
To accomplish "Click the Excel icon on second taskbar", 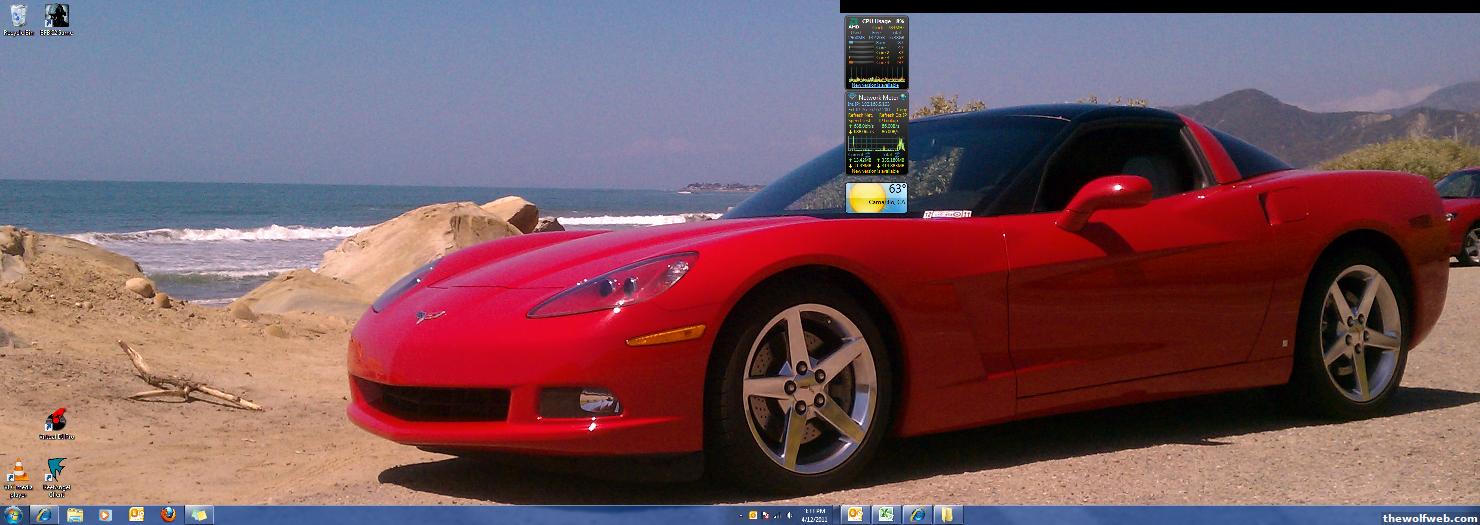I will pyautogui.click(x=885, y=515).
